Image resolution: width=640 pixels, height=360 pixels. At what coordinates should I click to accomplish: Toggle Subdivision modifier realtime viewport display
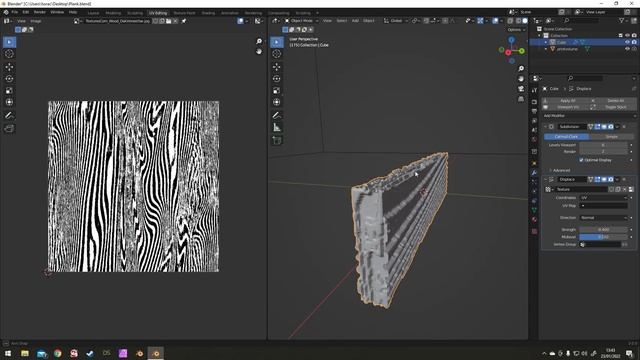click(604, 127)
